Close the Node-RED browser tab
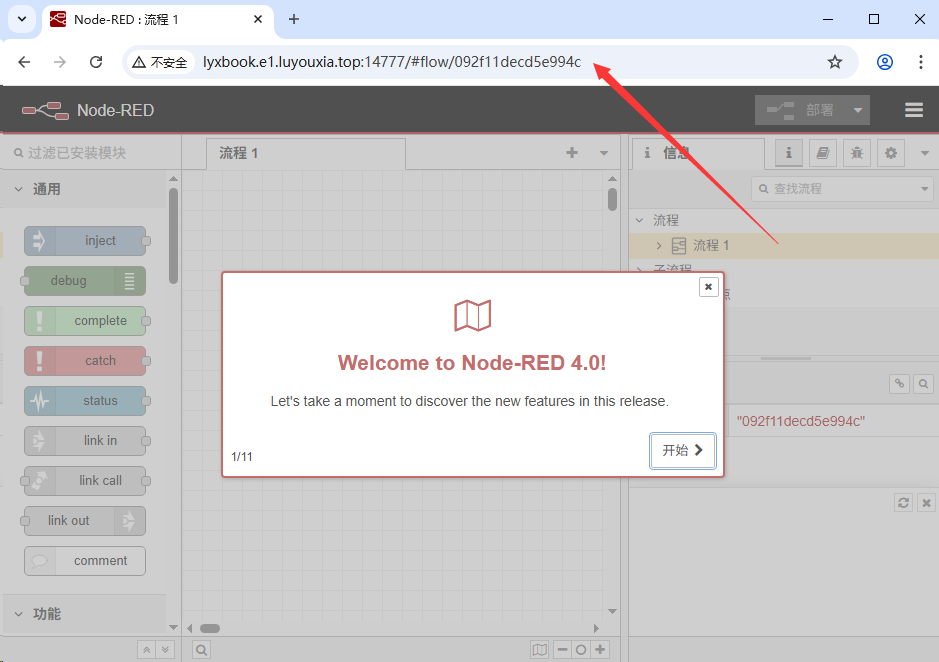939x662 pixels. pyautogui.click(x=258, y=19)
